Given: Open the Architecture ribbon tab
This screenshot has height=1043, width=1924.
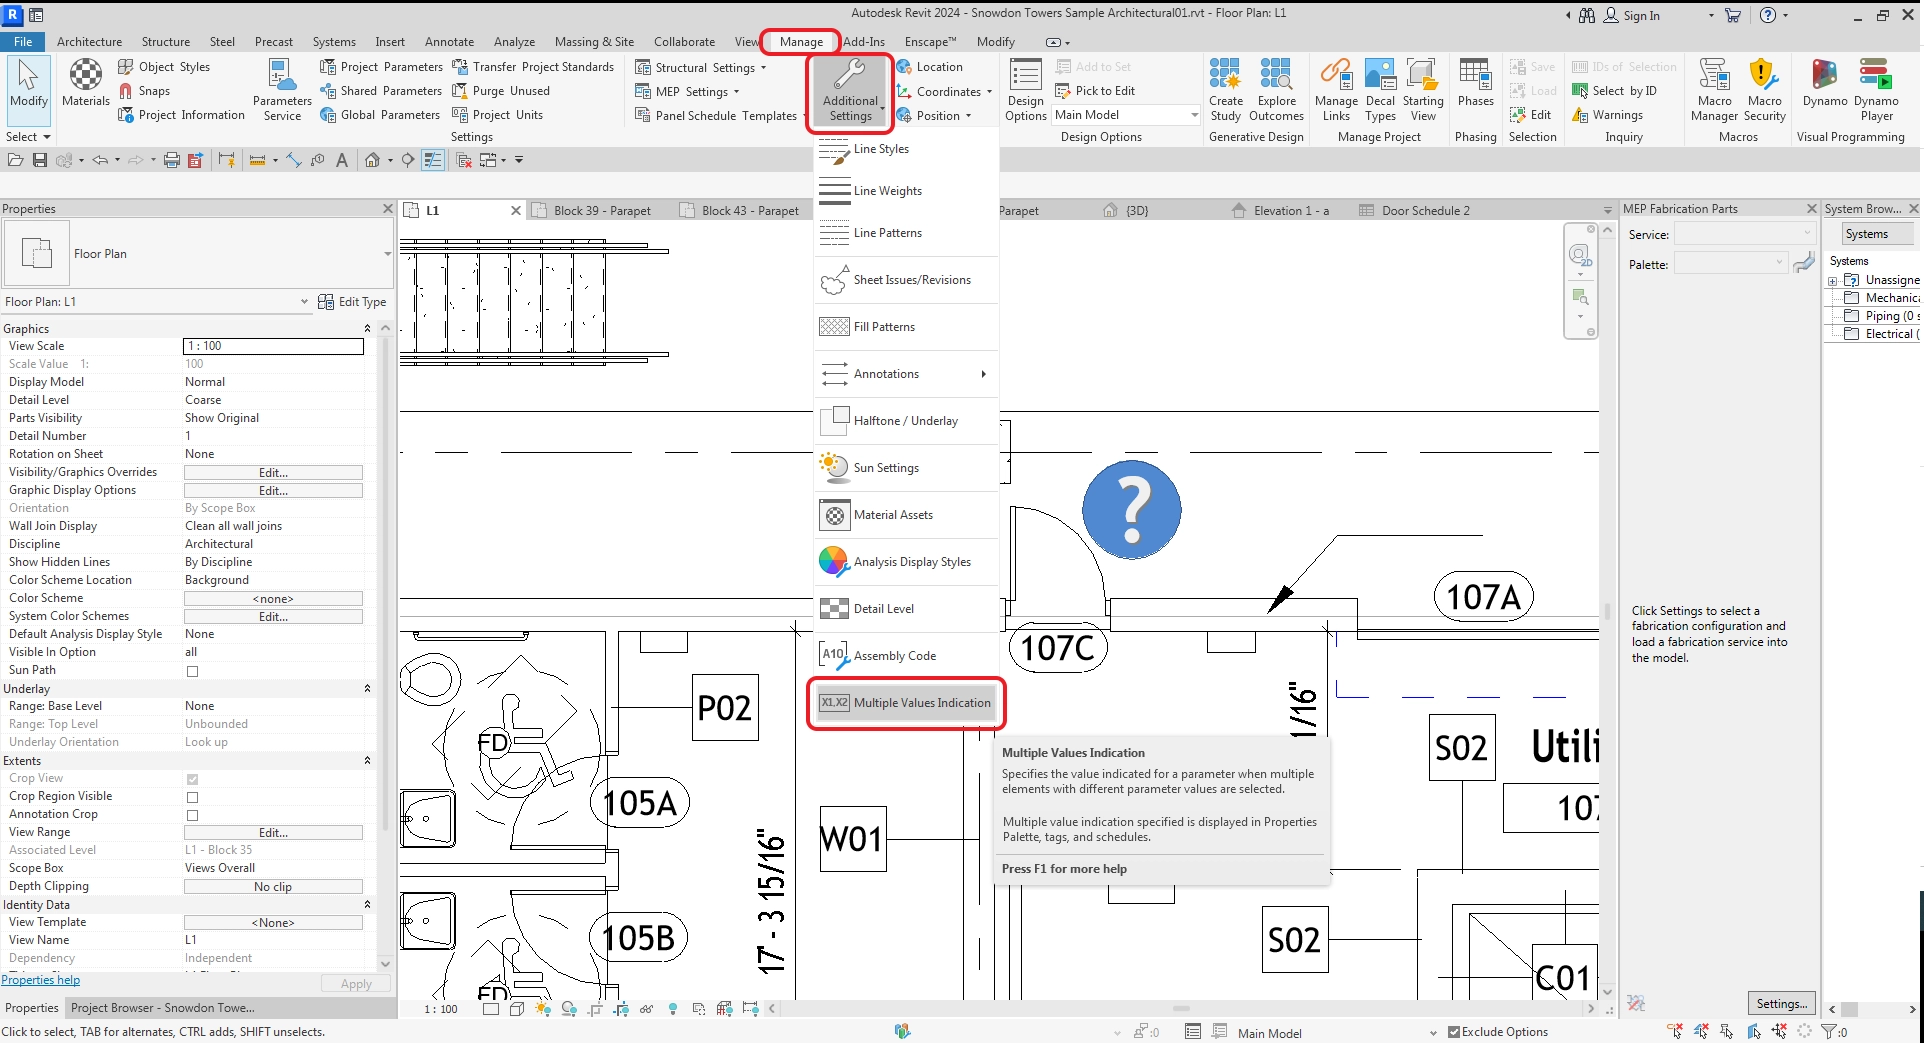Looking at the screenshot, I should [x=89, y=42].
